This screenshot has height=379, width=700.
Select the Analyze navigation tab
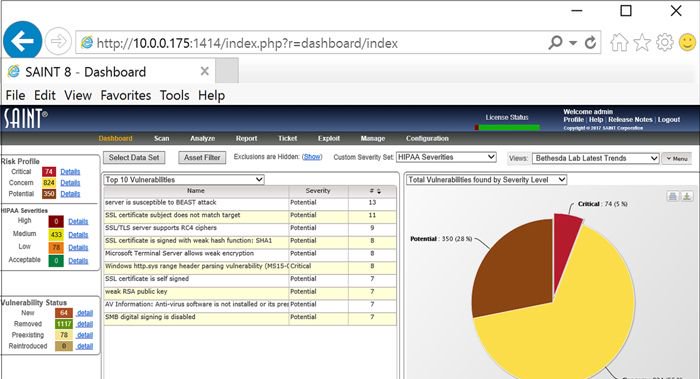pyautogui.click(x=202, y=138)
